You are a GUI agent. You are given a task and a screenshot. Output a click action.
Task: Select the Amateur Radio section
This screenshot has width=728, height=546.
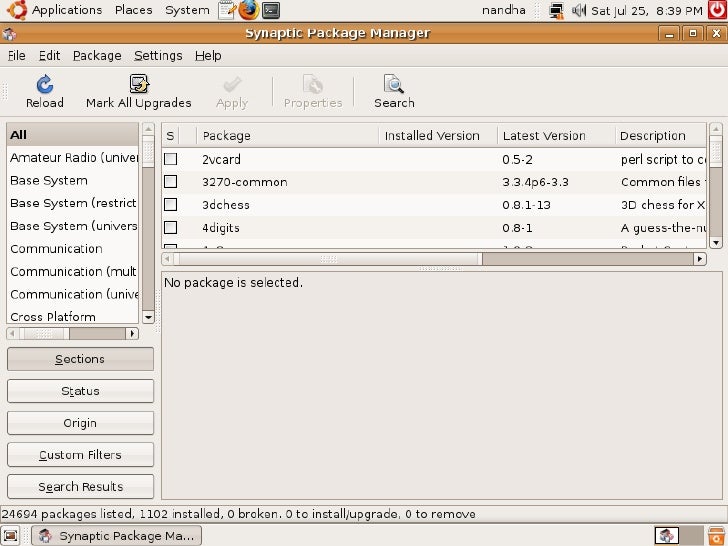[72, 157]
